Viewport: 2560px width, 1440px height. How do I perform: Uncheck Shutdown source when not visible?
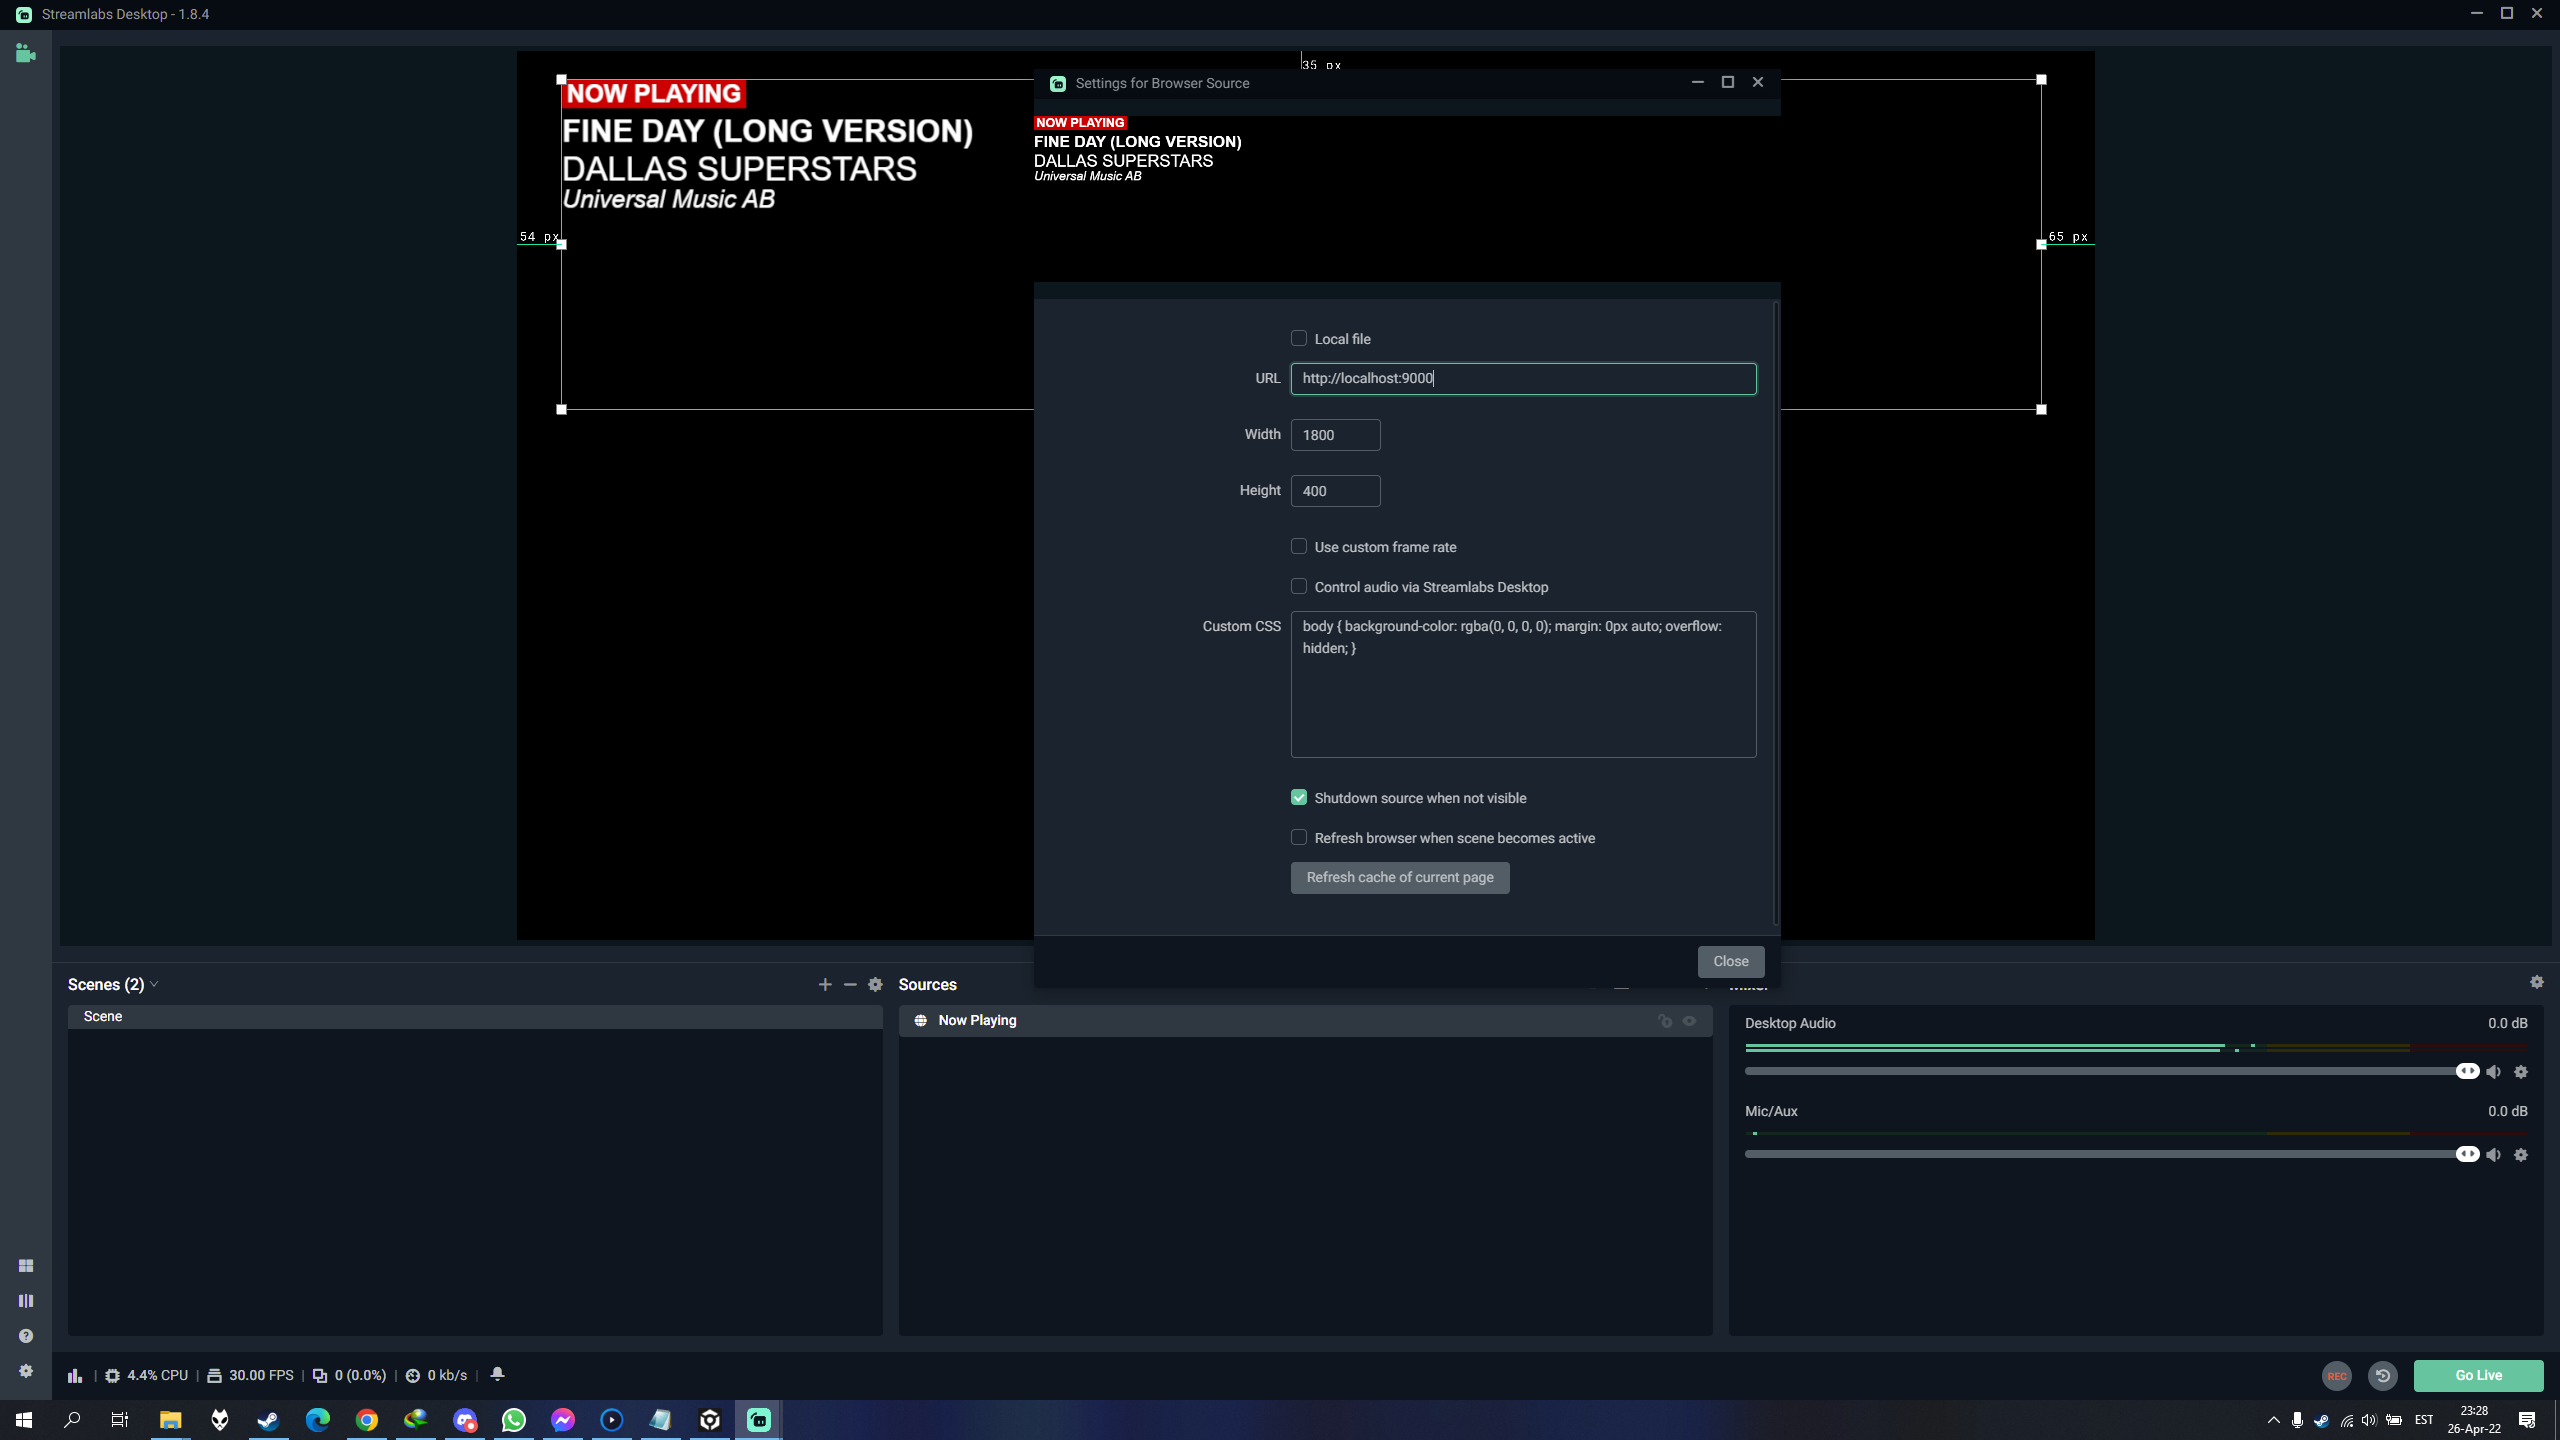point(1299,798)
